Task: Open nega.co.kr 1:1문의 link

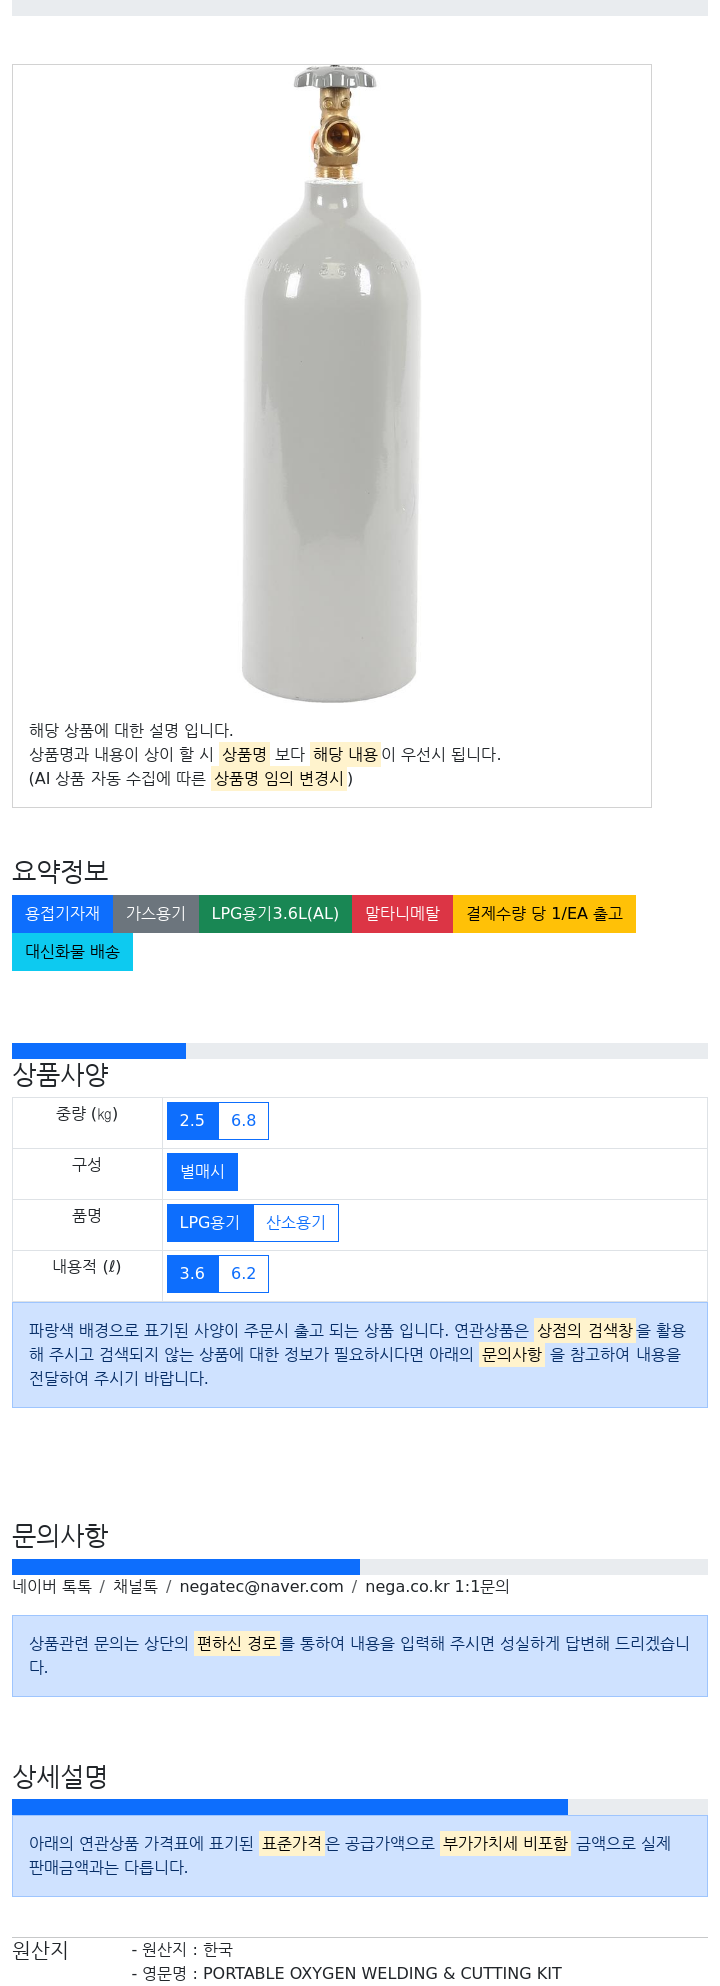Action: click(437, 1587)
